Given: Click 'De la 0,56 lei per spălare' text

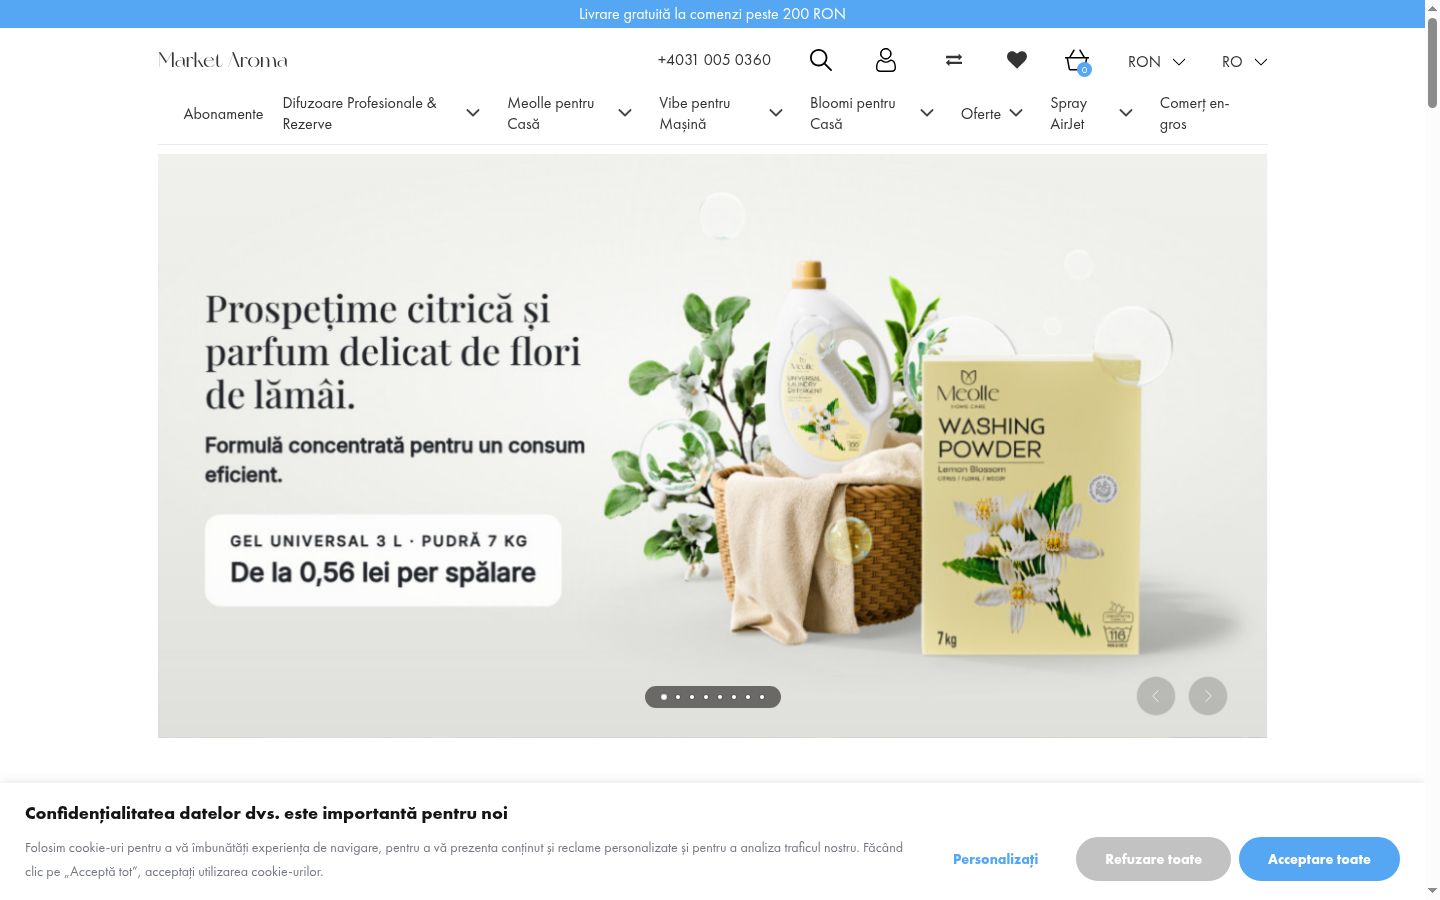Looking at the screenshot, I should coord(383,573).
